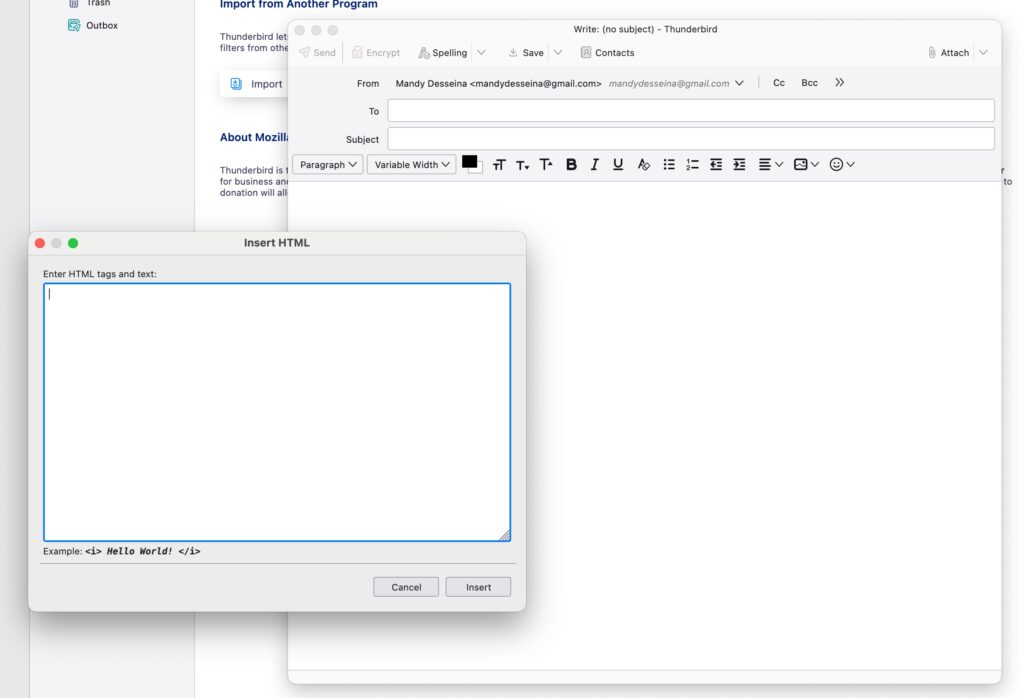Click the Import from Another Program heading
1024x698 pixels.
tap(298, 4)
